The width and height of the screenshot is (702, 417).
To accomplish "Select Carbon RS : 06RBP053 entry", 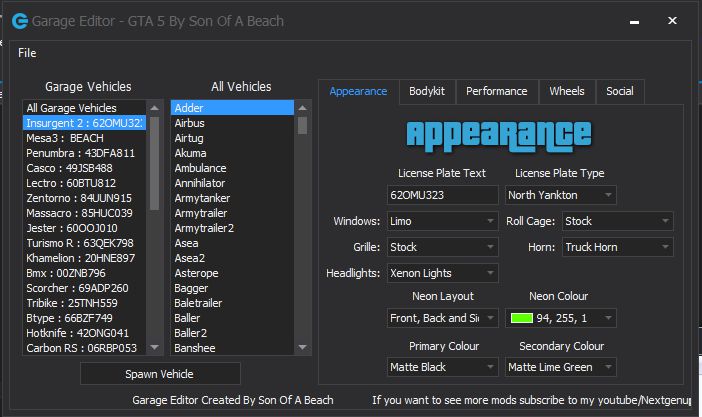I will 84,348.
